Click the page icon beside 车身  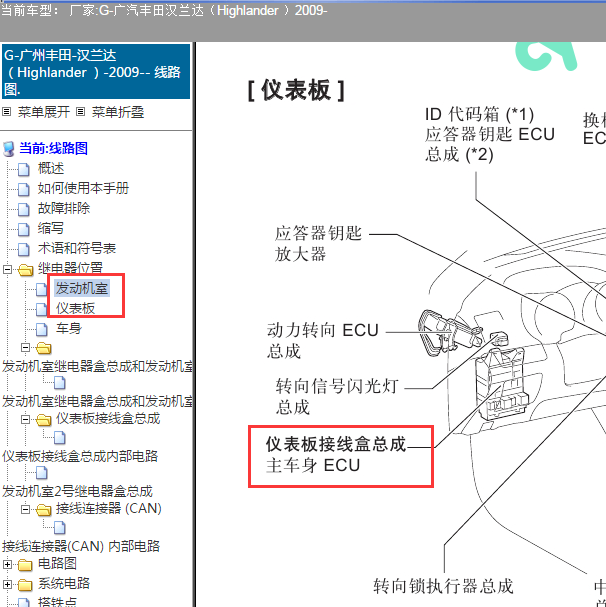coord(42,329)
